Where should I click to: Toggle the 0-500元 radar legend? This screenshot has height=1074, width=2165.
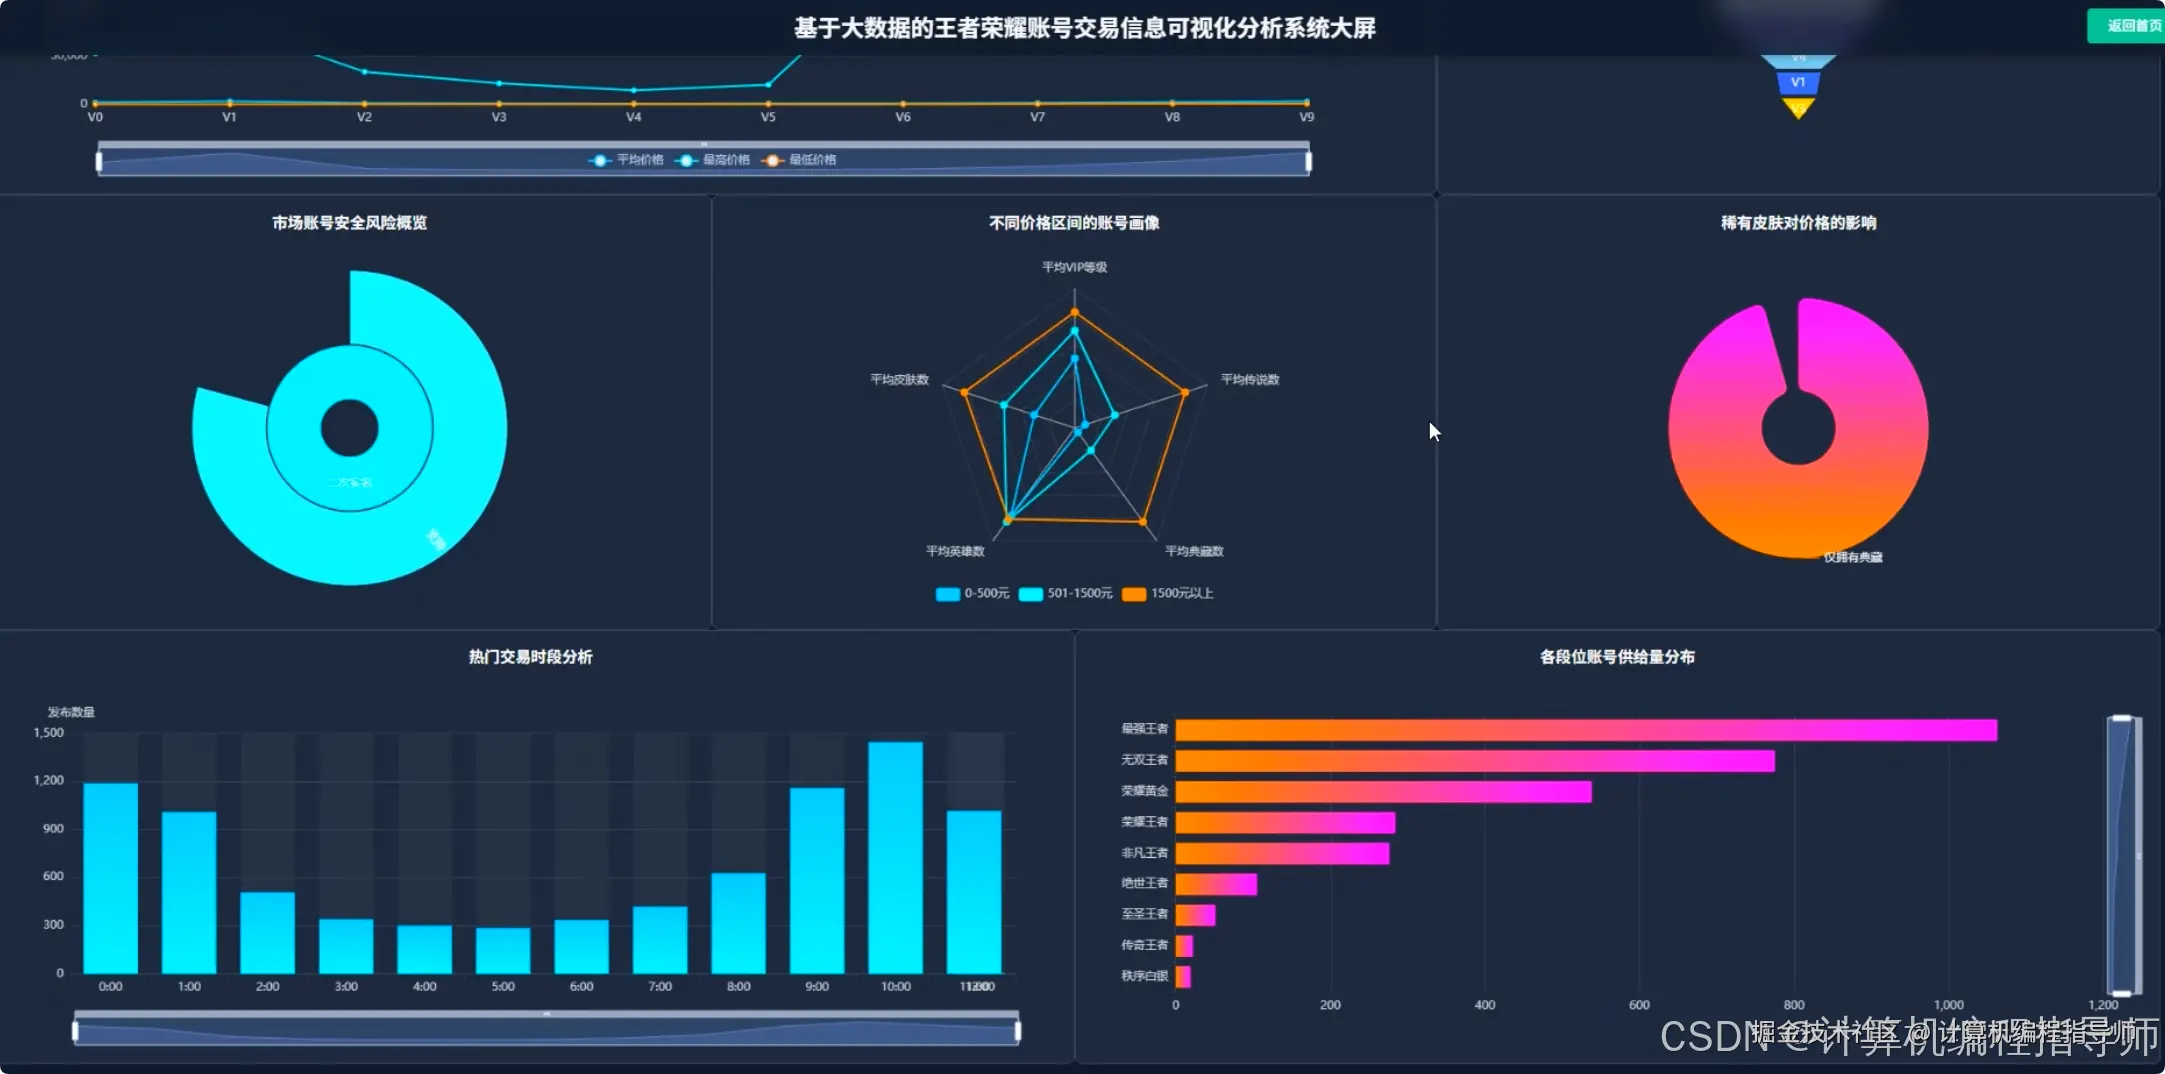pyautogui.click(x=973, y=594)
